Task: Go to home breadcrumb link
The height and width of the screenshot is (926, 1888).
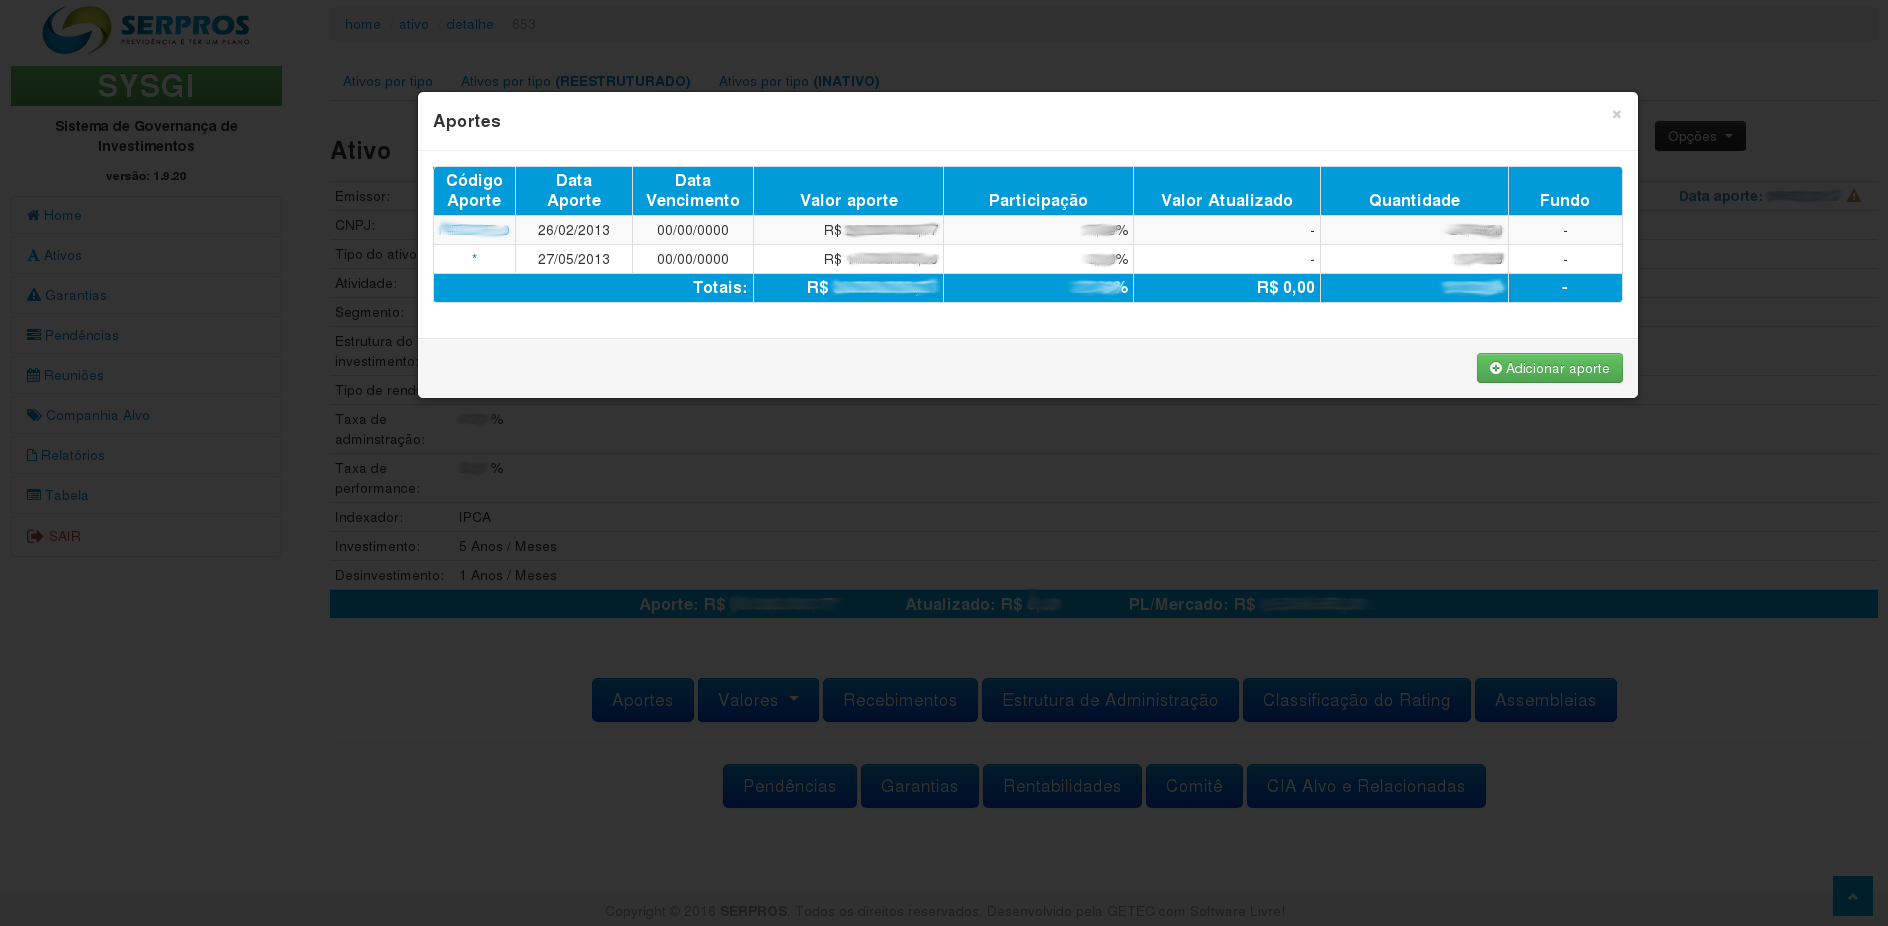Action: point(362,24)
